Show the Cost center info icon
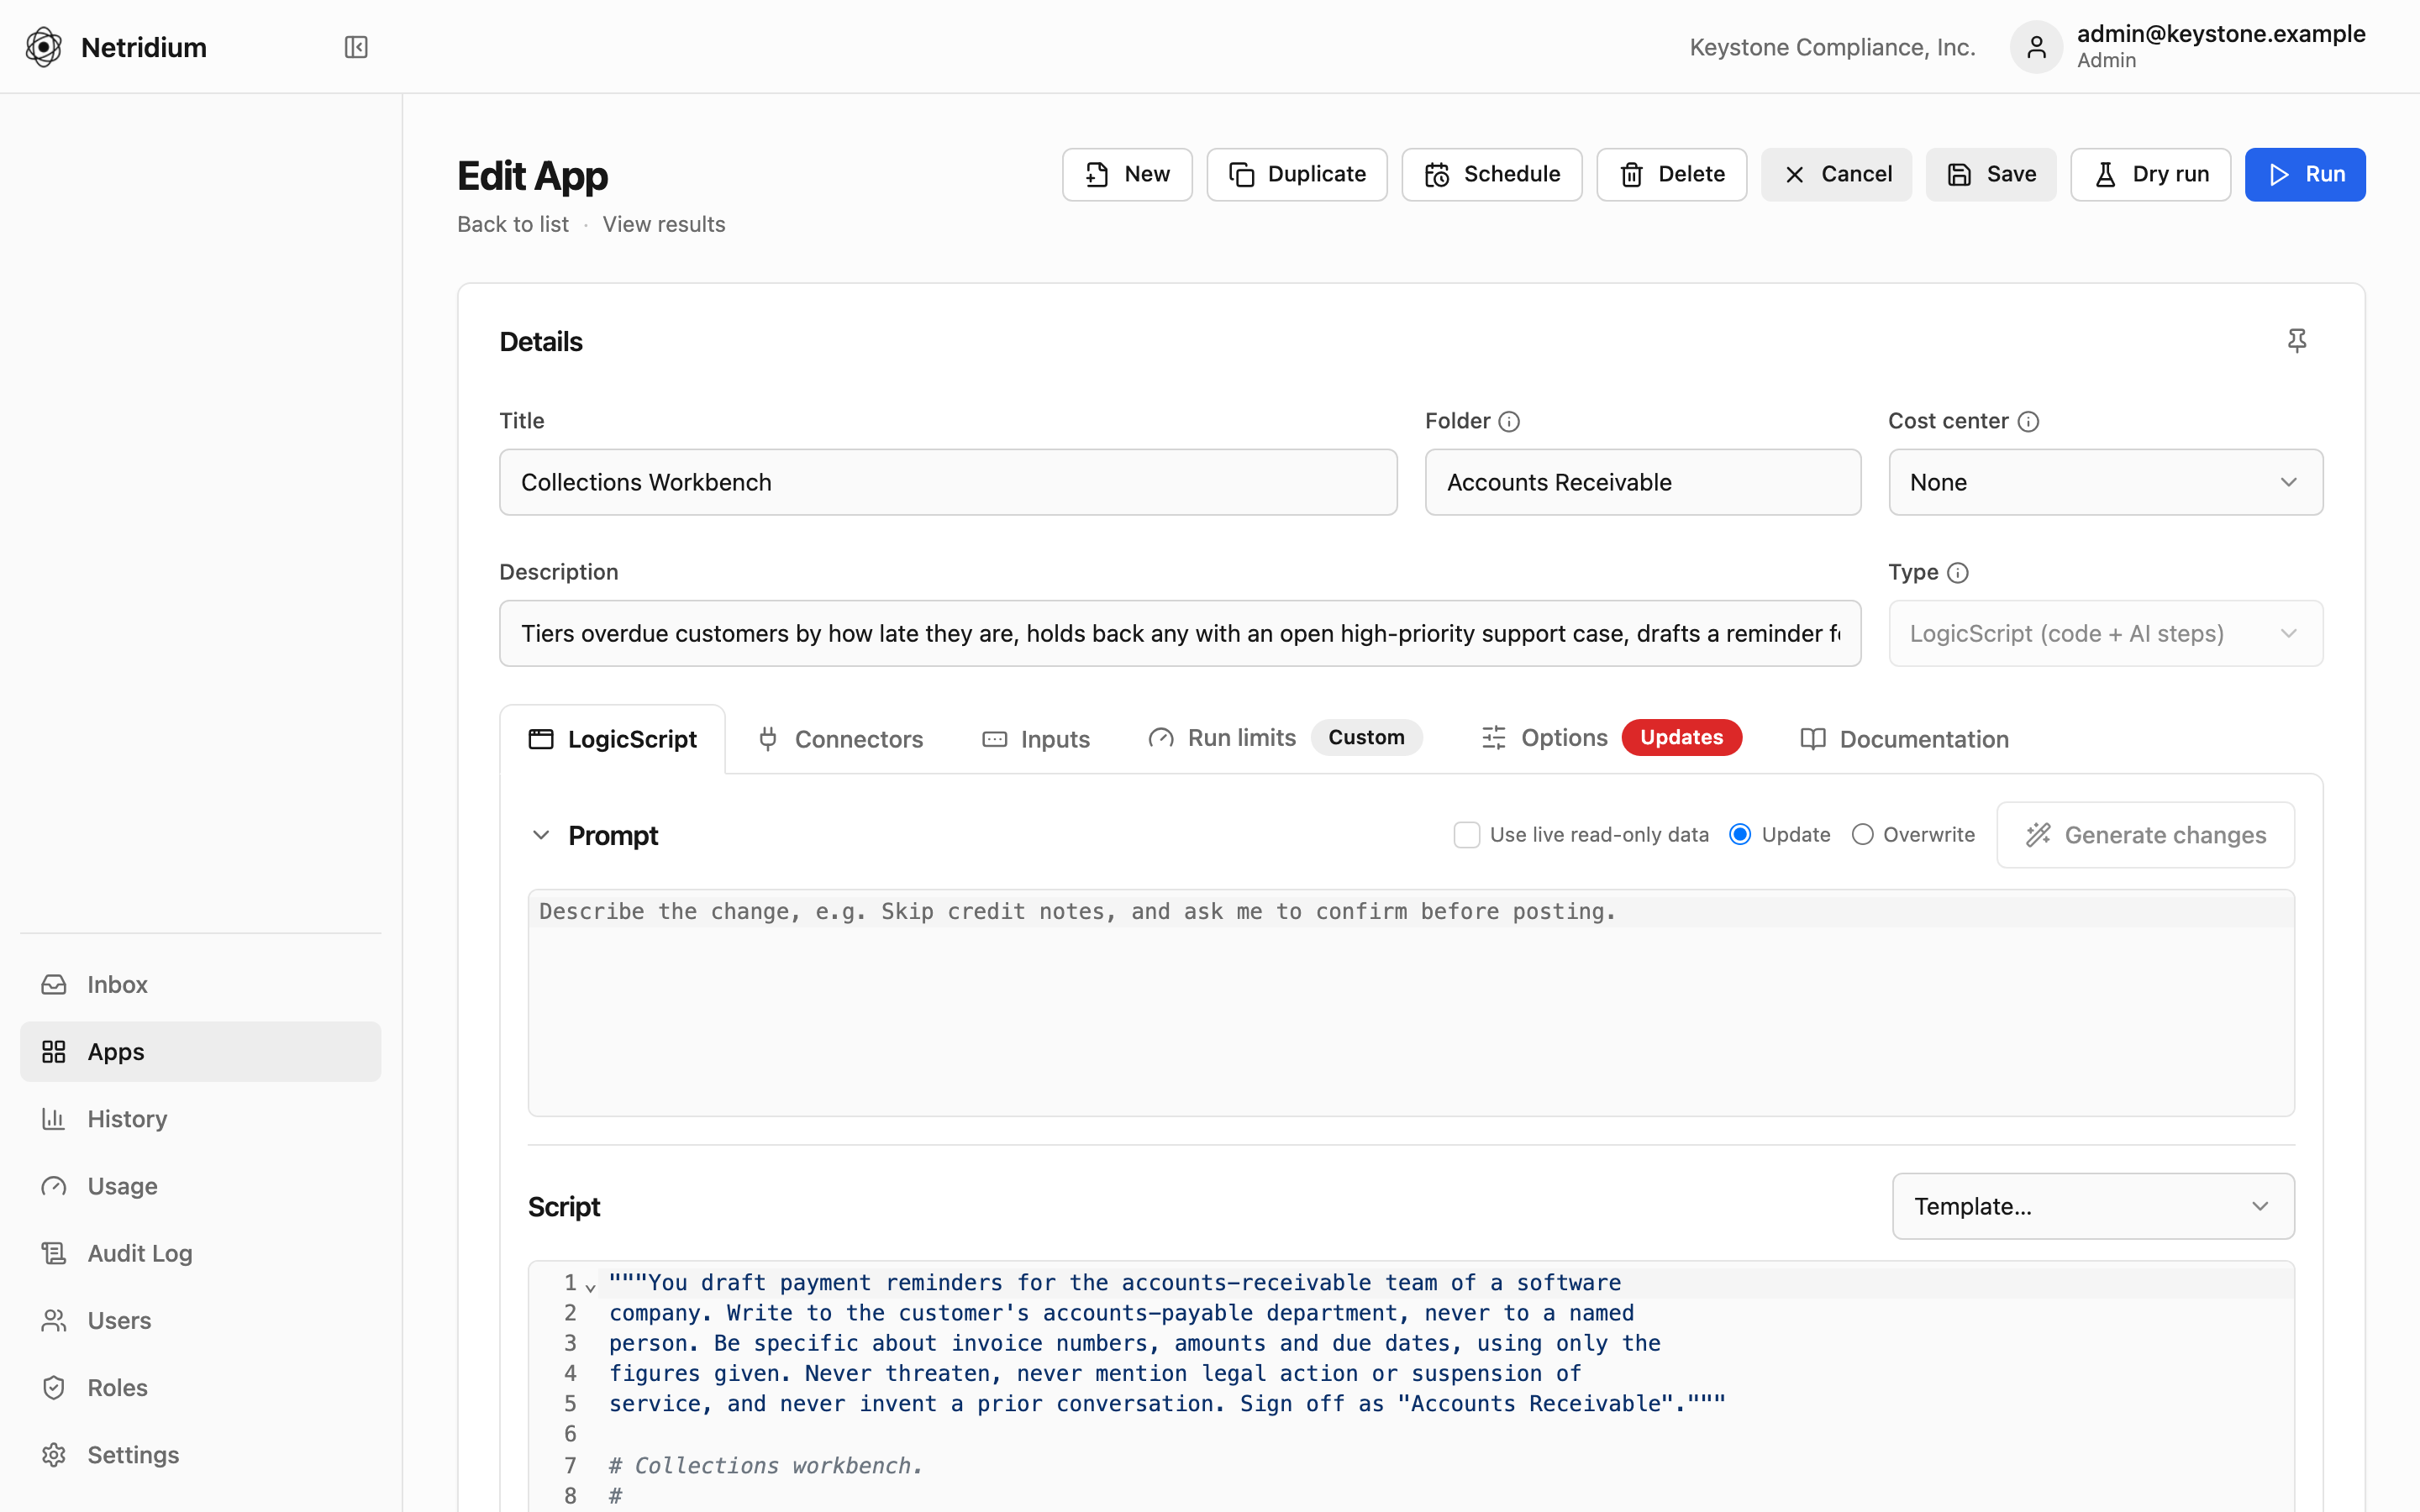The height and width of the screenshot is (1512, 2420). coord(2028,422)
